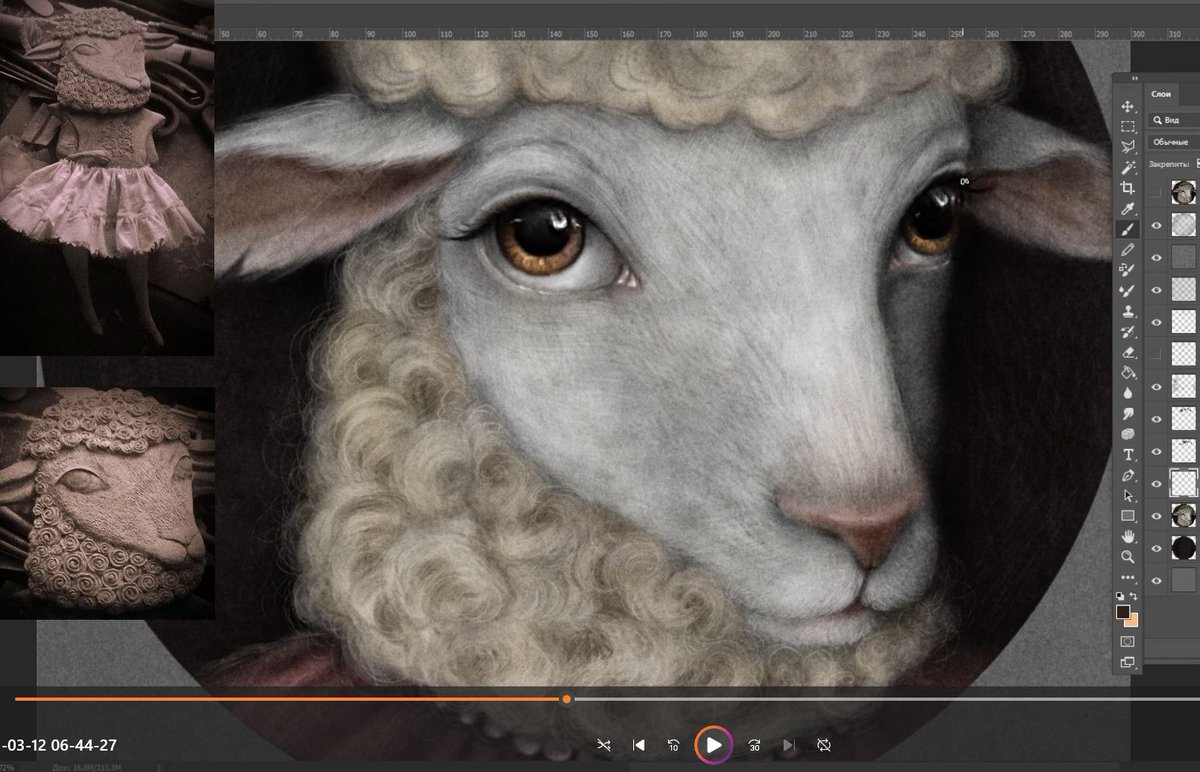Click the orange playback progress handle
Screen dimensions: 1200x772
[567, 699]
